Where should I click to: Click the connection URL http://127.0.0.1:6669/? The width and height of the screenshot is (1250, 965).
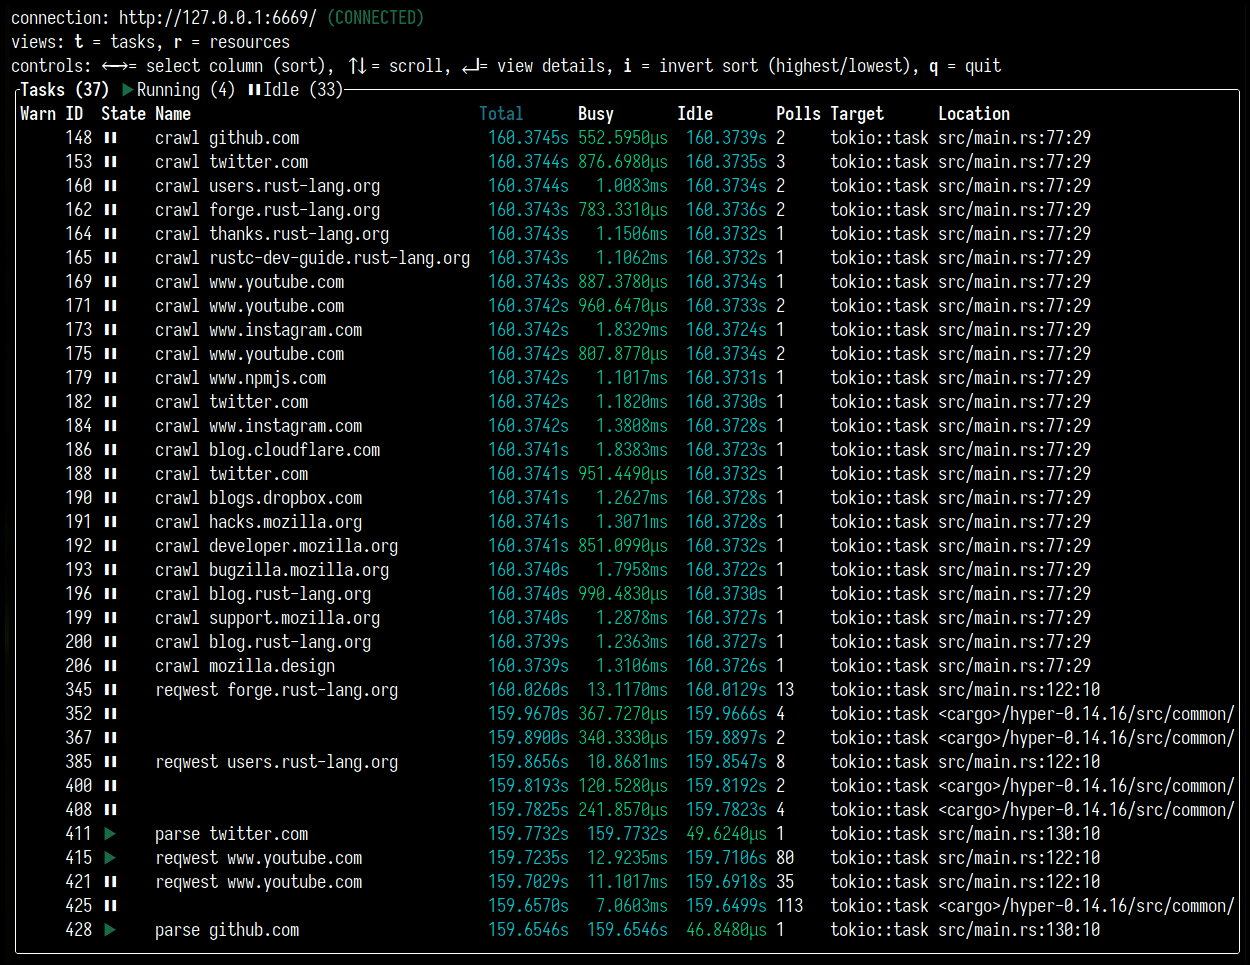tap(218, 18)
